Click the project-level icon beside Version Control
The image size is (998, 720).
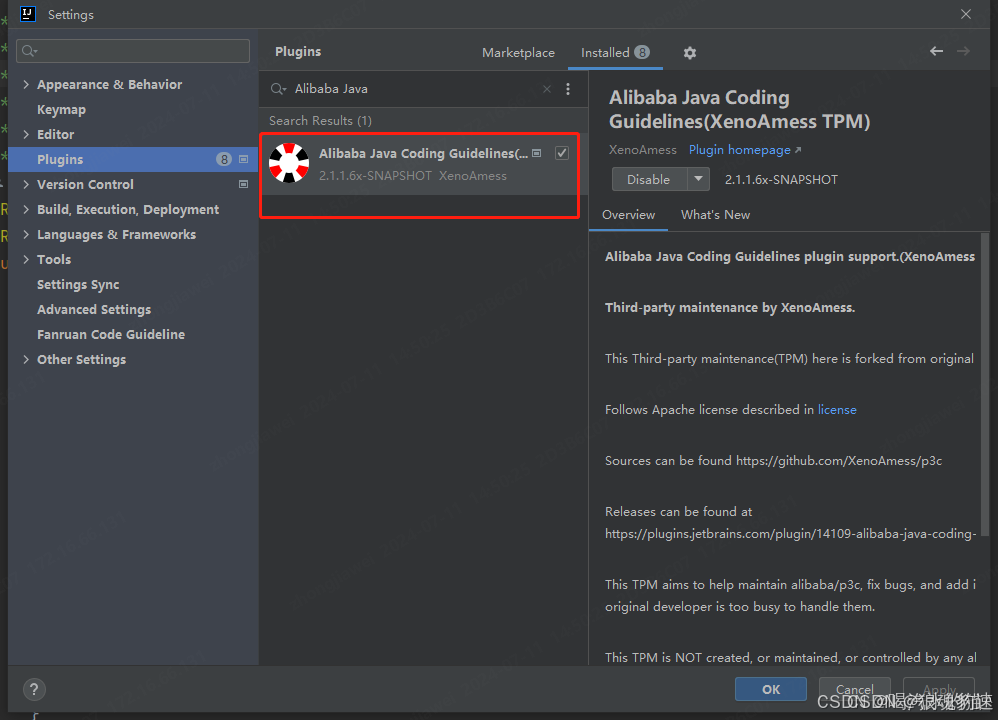243,184
